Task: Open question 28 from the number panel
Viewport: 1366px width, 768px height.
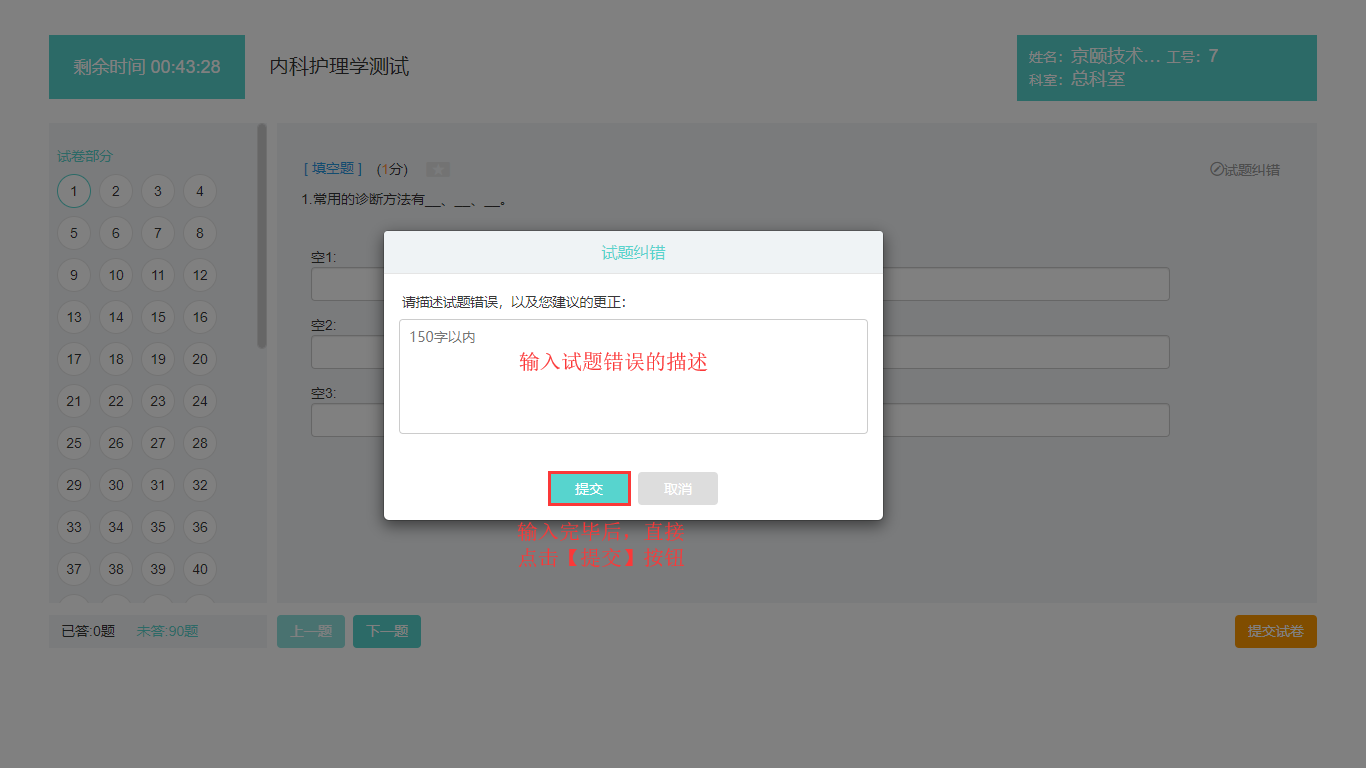Action: click(199, 443)
